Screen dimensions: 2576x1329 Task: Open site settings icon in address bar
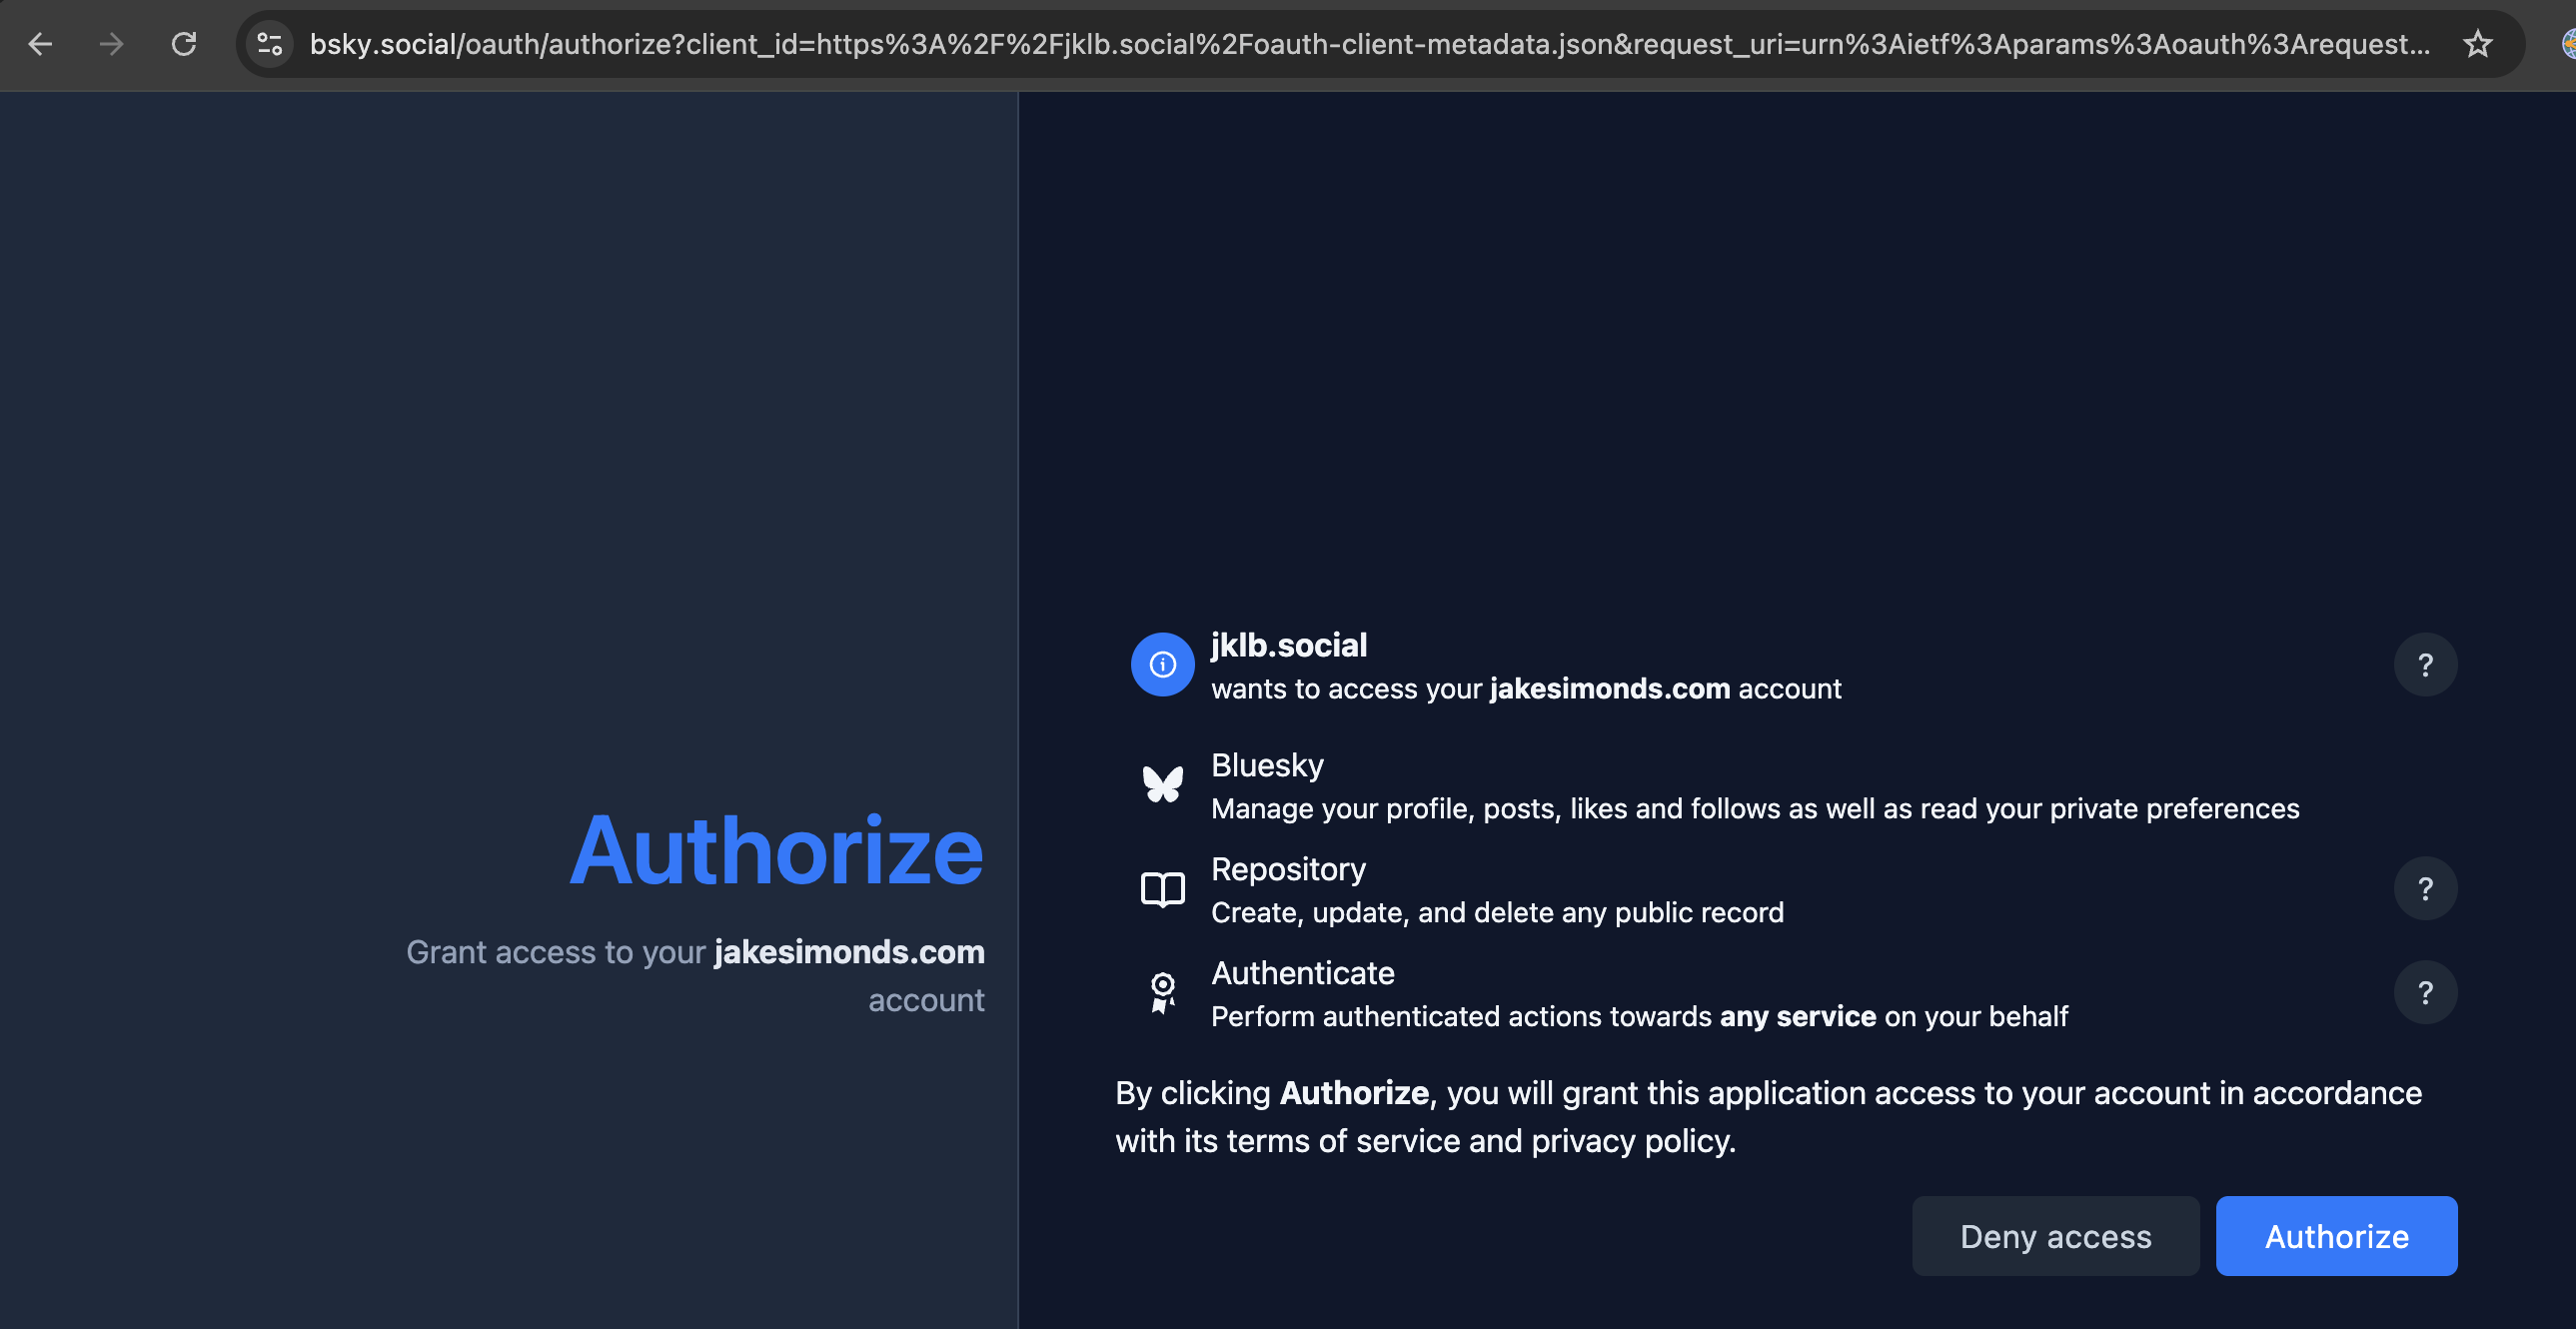tap(270, 44)
